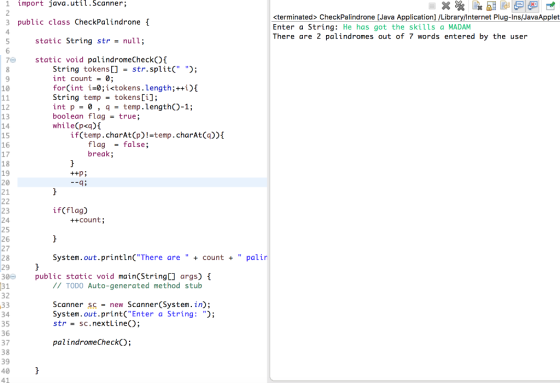Collapse main method fold marker at line 30
Screen dimensions: 560x383
click(13, 277)
